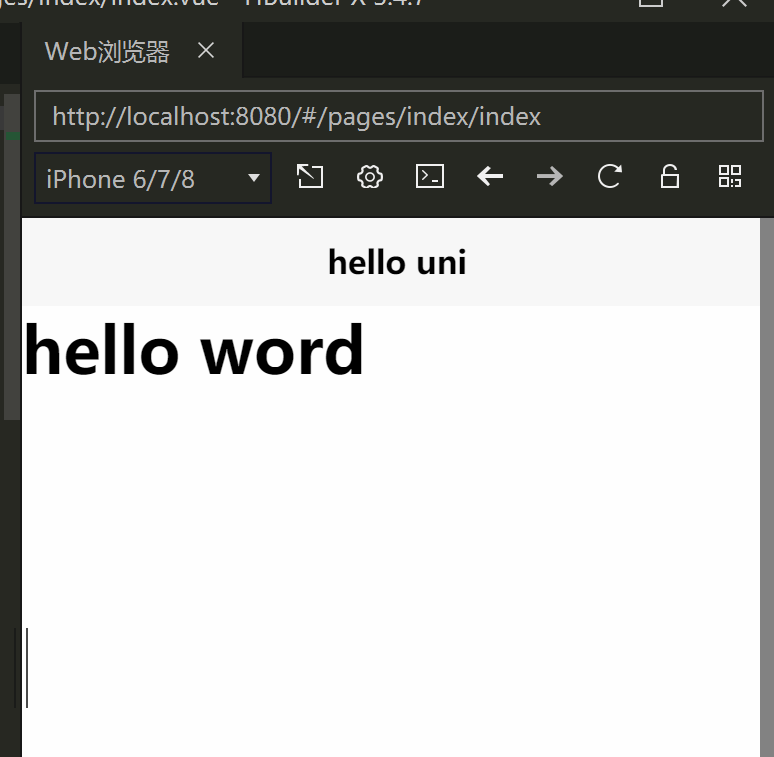The image size is (774, 757).
Task: Go back with the left arrow
Action: pyautogui.click(x=490, y=176)
